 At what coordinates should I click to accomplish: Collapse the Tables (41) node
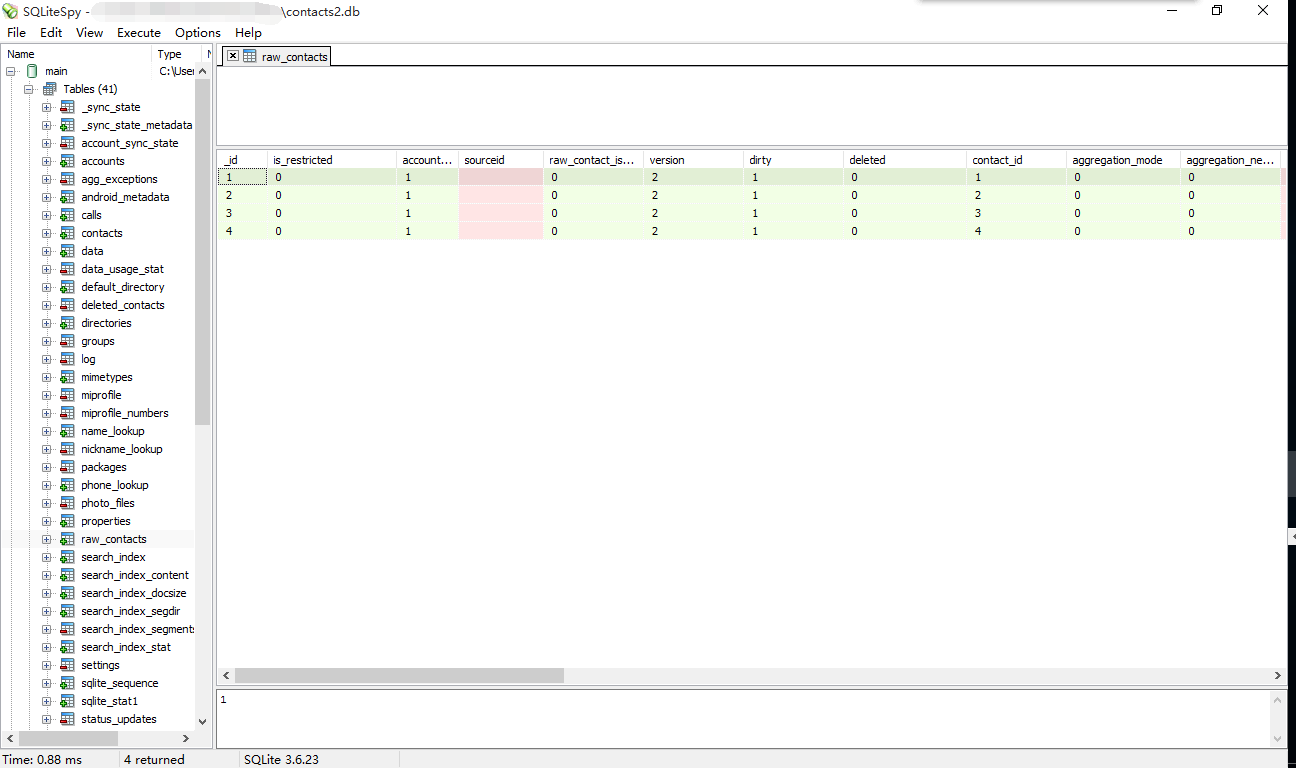click(29, 89)
